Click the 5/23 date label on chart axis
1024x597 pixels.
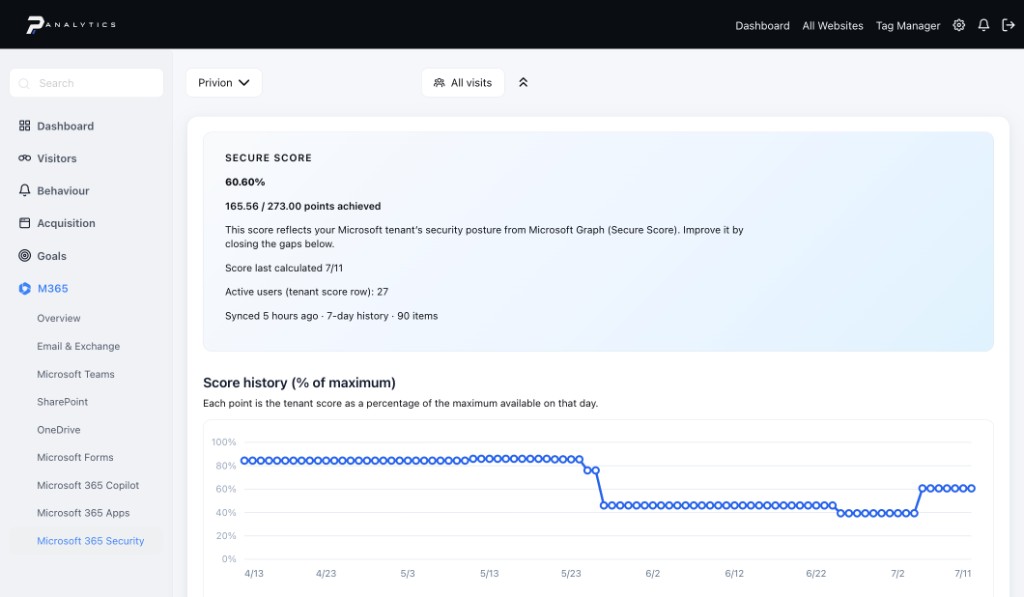point(571,573)
